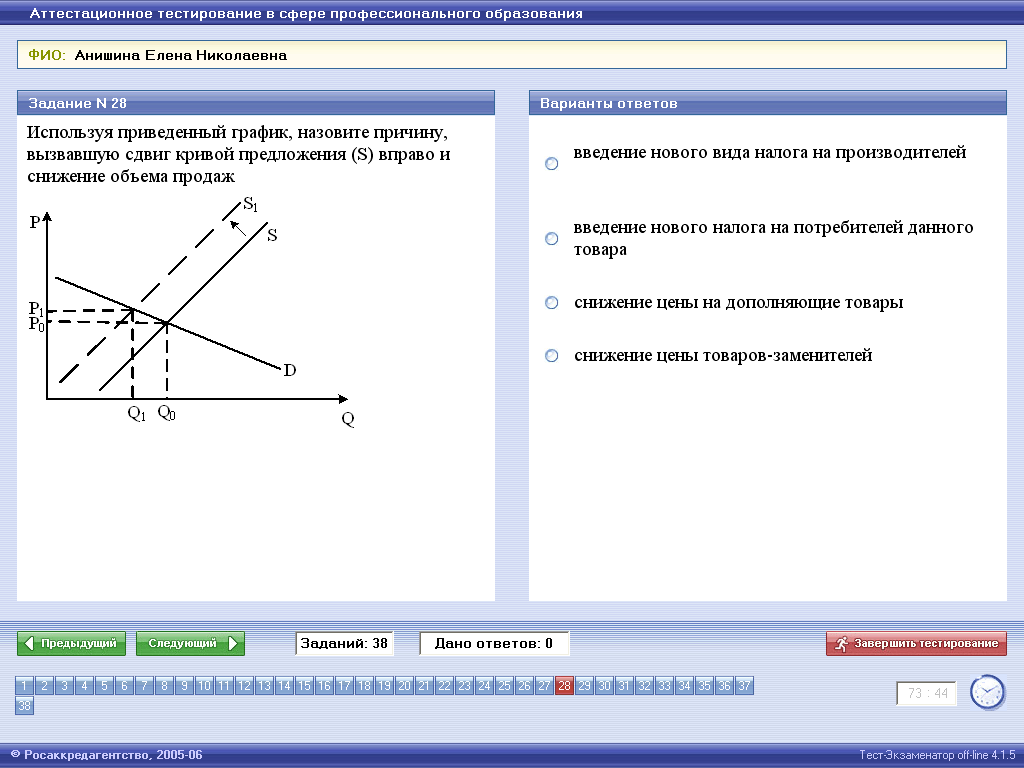Image resolution: width=1024 pixels, height=768 pixels.
Task: Show question 35
Action: pos(704,686)
